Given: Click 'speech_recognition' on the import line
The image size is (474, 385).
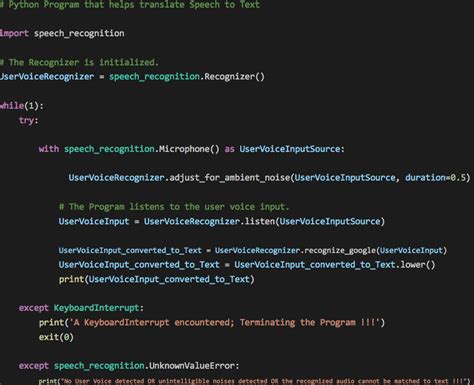Looking at the screenshot, I should tap(79, 34).
